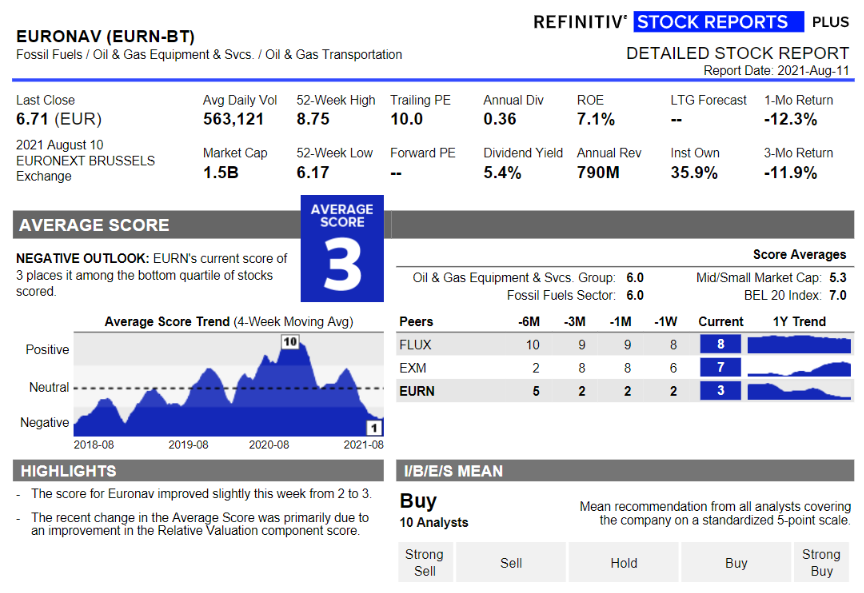864x593 pixels.
Task: Click the 3-Mo Return value -11.9%
Action: pyautogui.click(x=790, y=172)
